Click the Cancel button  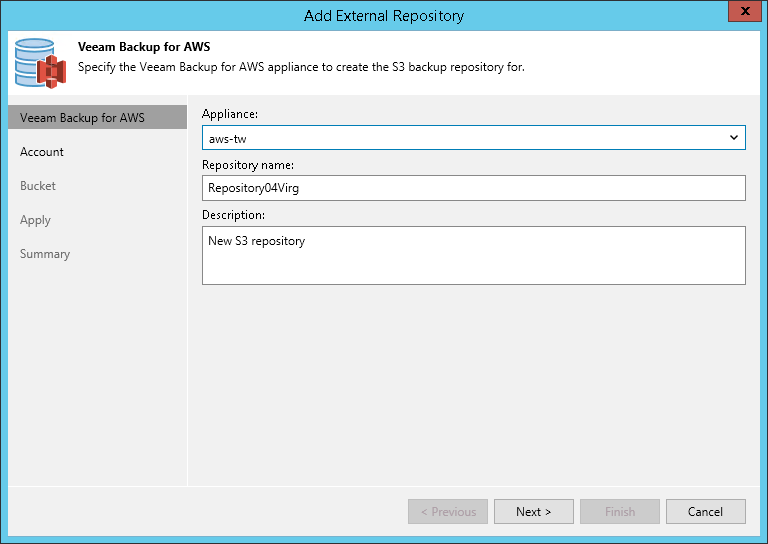(x=705, y=512)
